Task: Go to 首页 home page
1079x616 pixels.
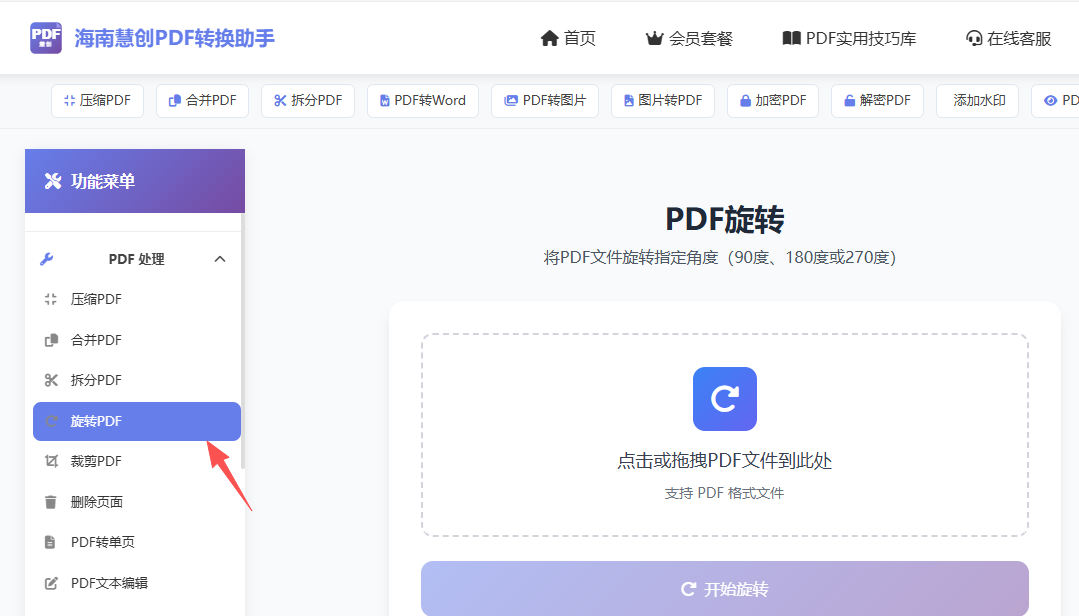Action: pyautogui.click(x=568, y=39)
